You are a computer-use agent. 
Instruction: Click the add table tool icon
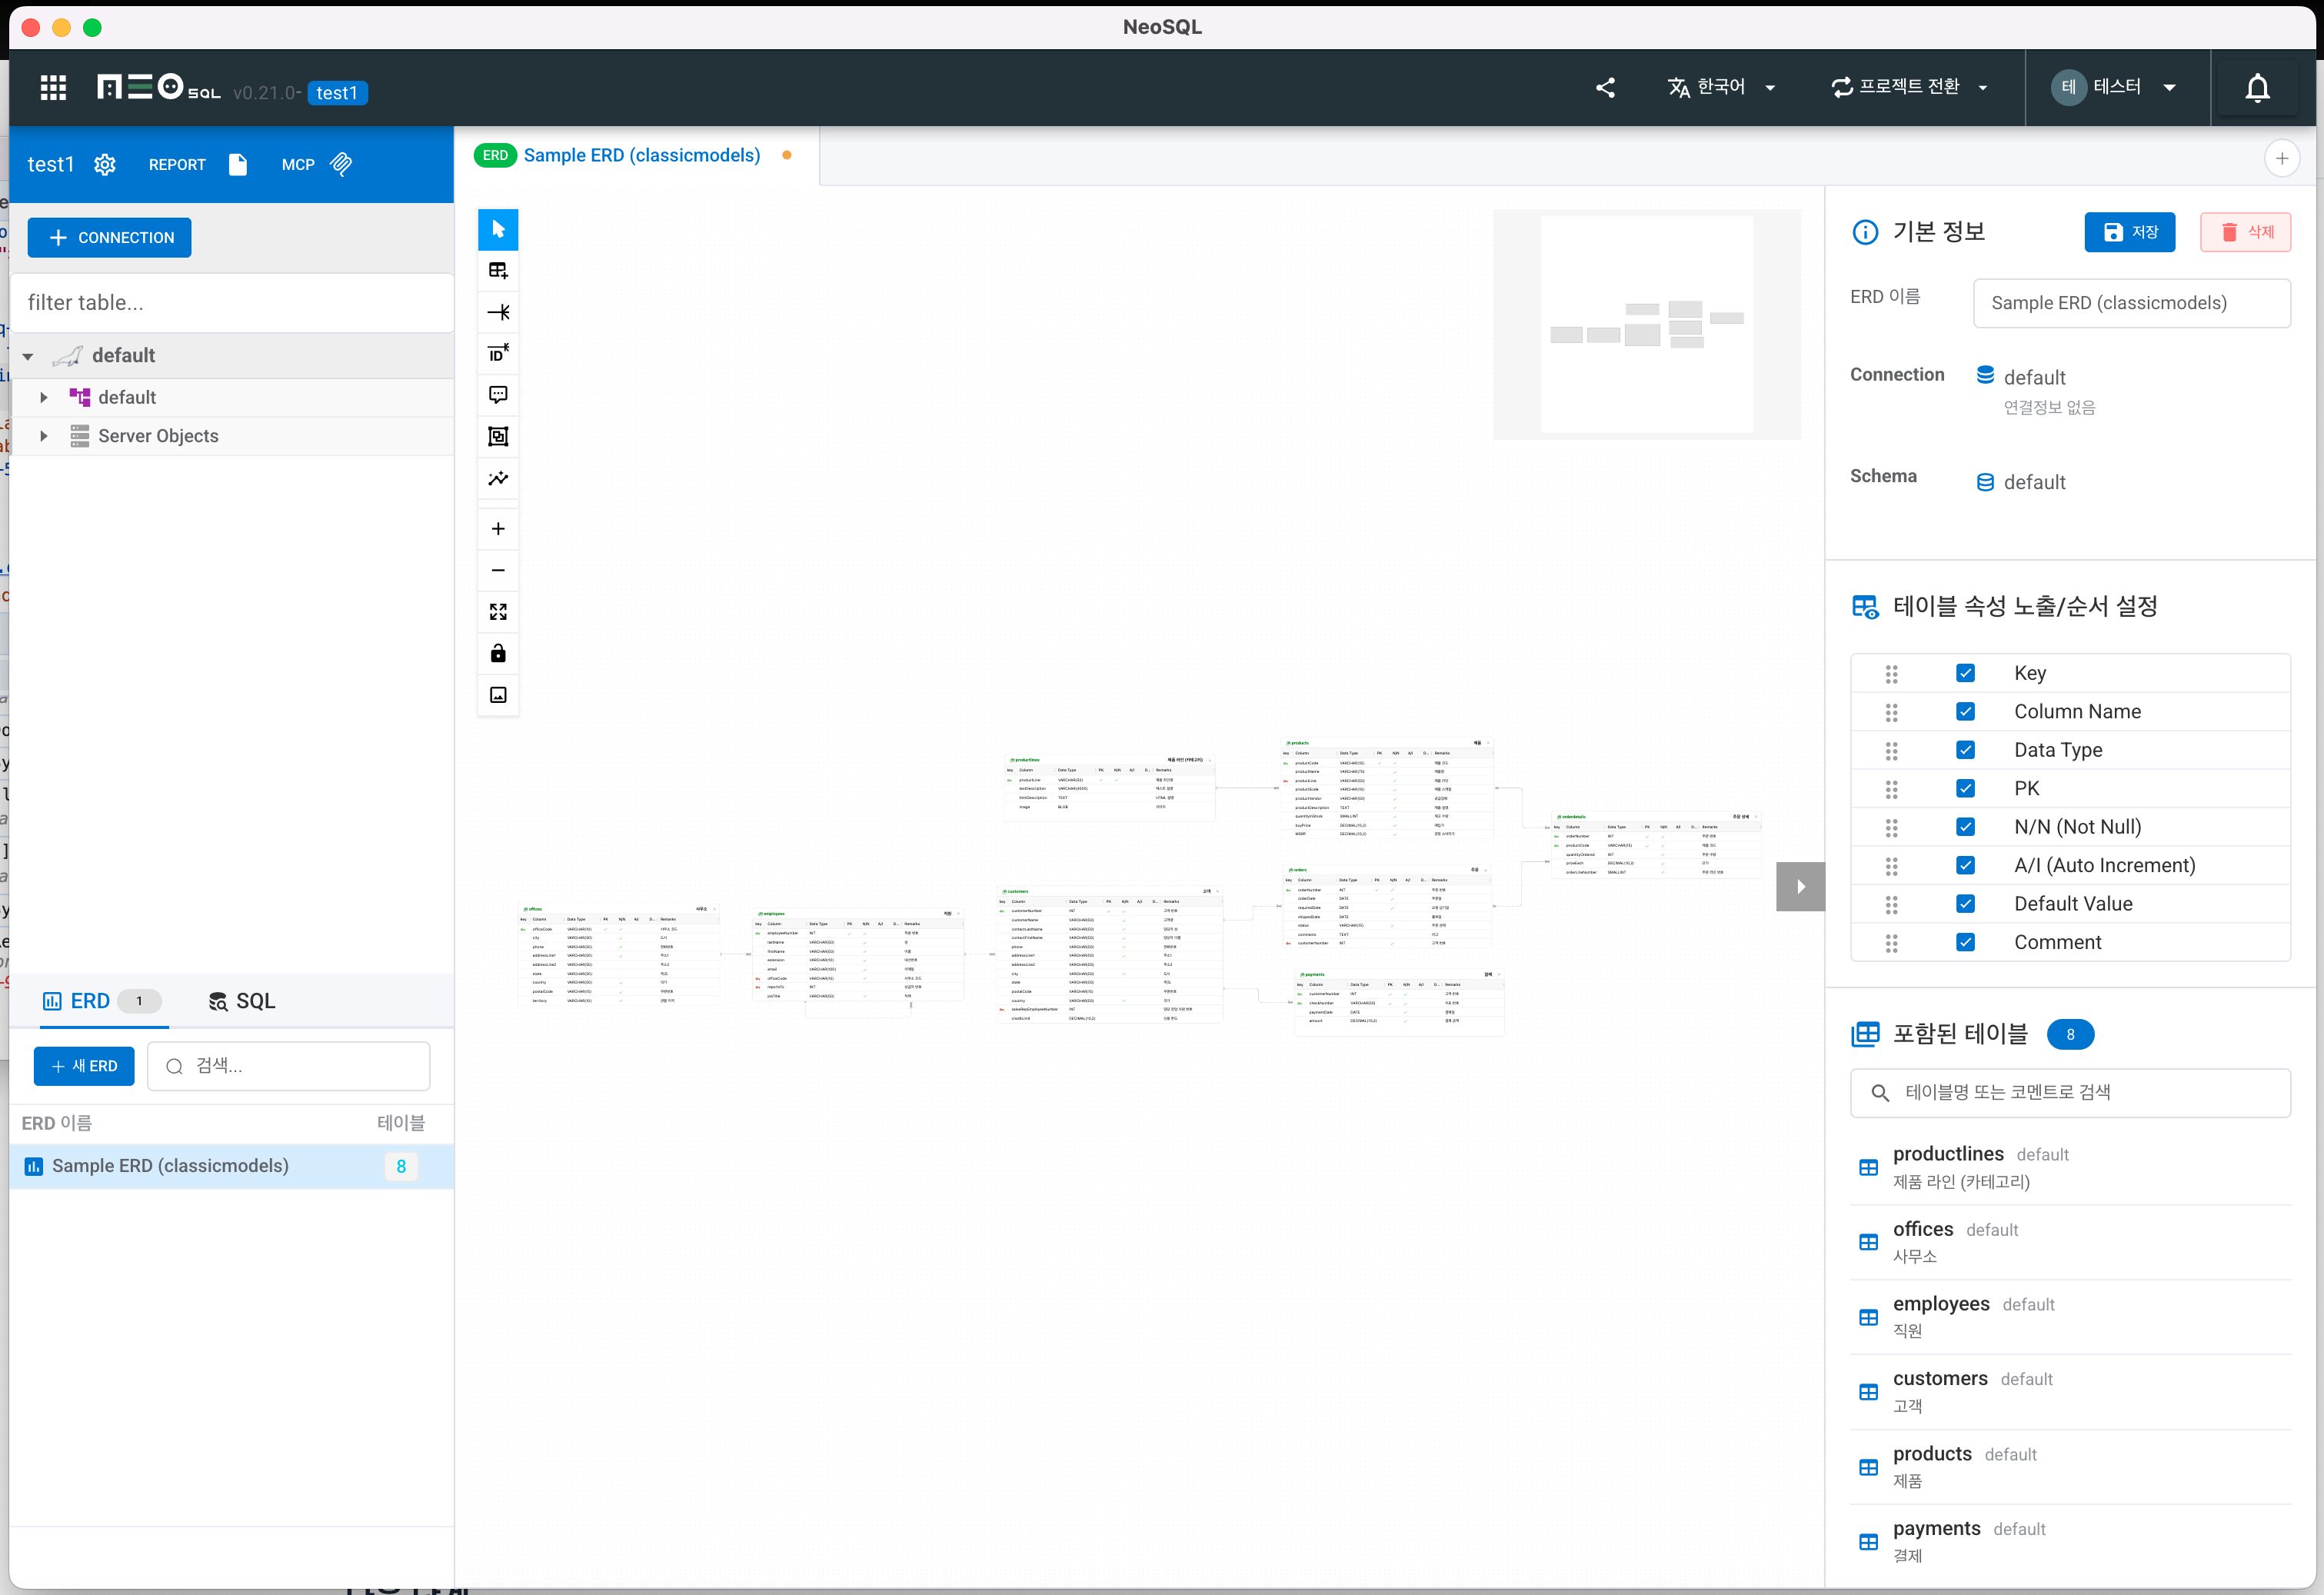(x=498, y=271)
